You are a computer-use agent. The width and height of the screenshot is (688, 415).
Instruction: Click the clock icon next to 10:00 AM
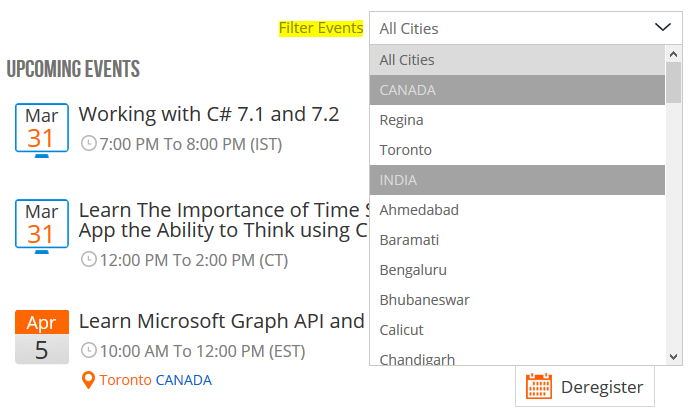tap(89, 351)
